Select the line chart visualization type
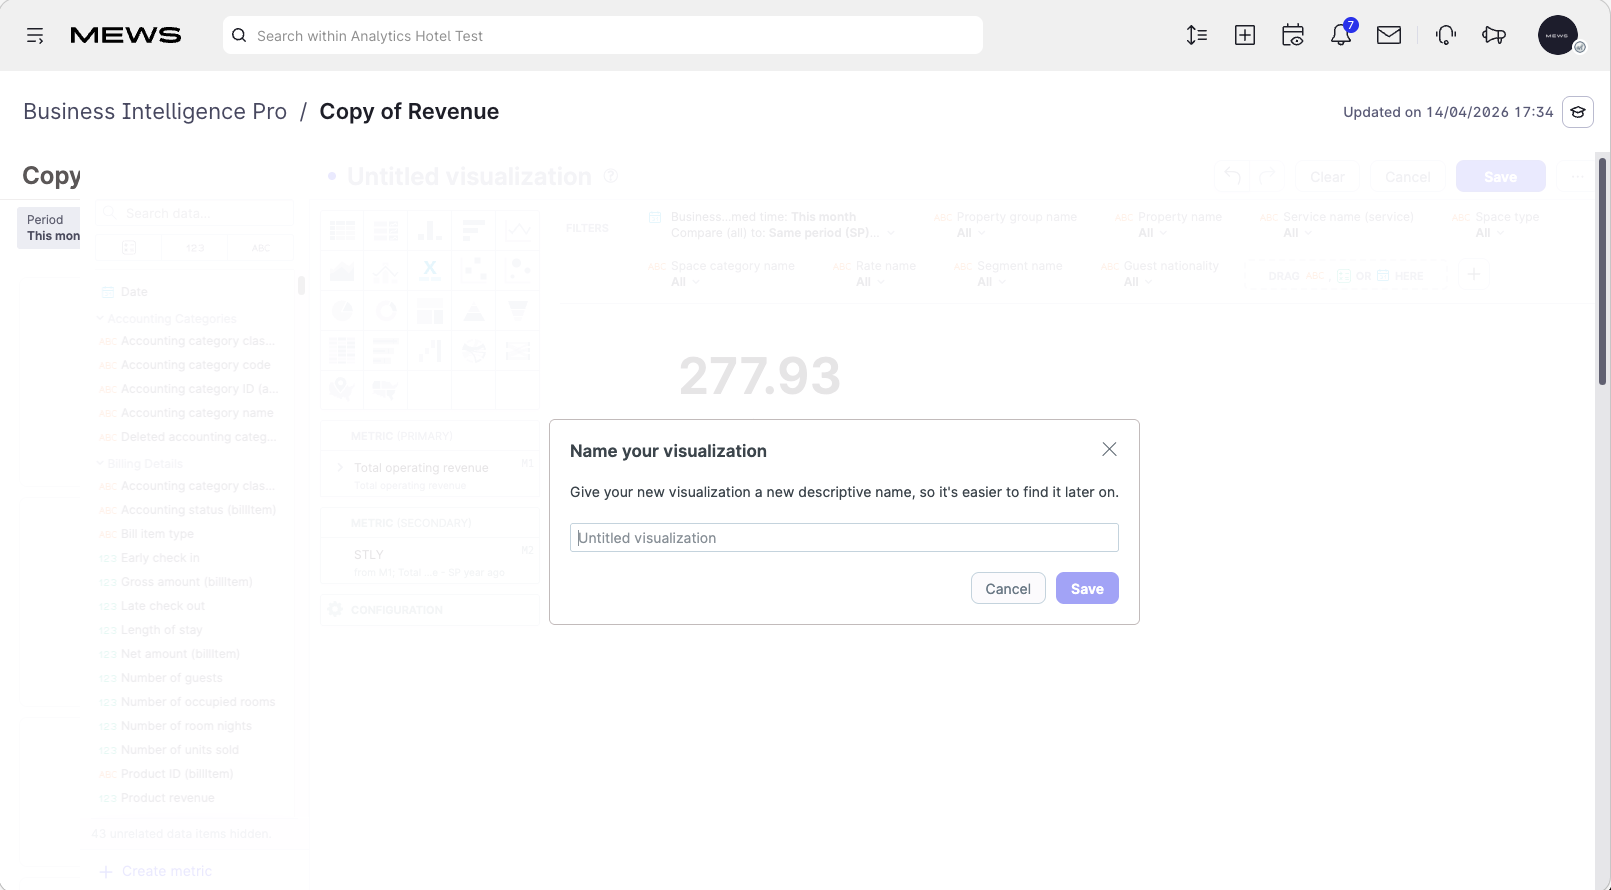This screenshot has height=890, width=1611. pos(518,231)
